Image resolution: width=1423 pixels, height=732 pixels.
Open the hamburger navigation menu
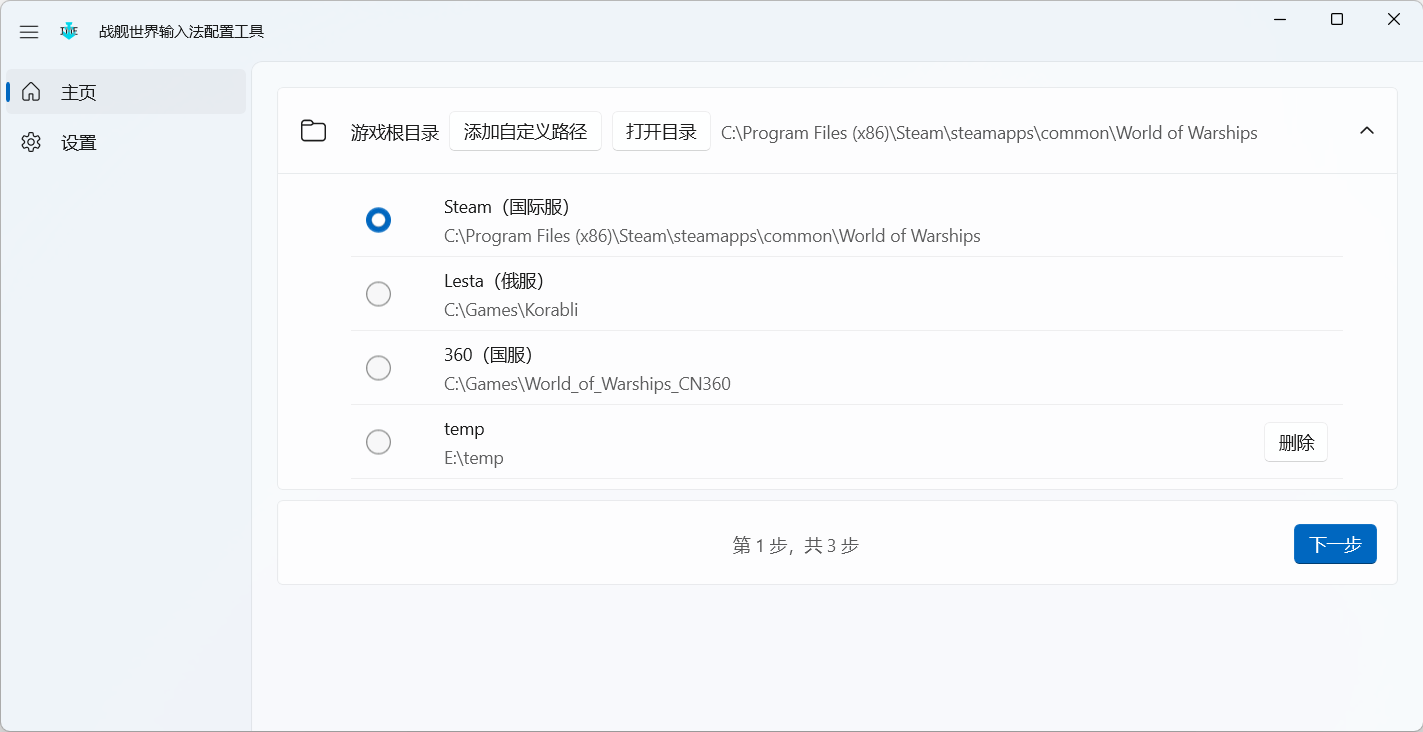tap(29, 32)
